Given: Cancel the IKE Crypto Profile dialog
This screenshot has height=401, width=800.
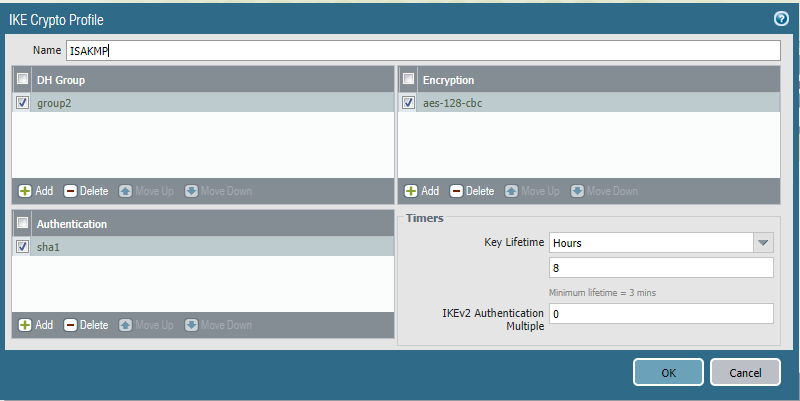Looking at the screenshot, I should [745, 372].
